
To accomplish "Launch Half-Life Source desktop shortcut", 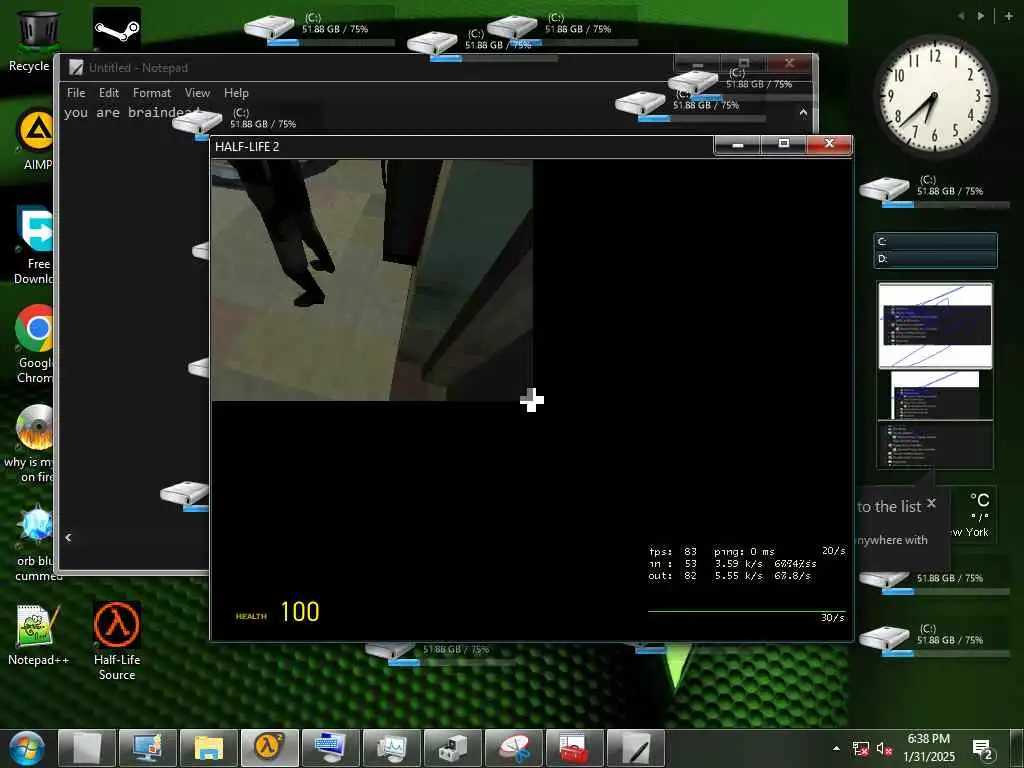I will click(x=116, y=641).
